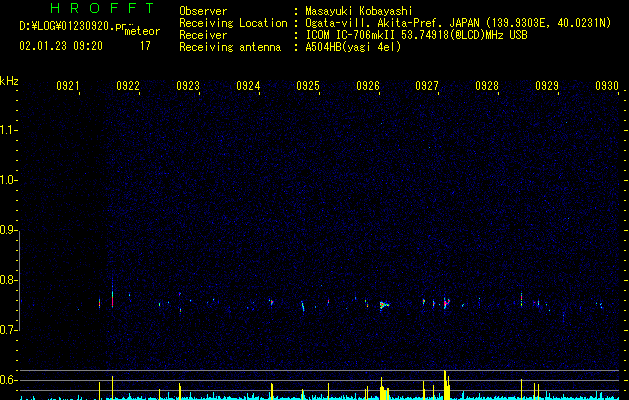Viewport: 629px width, 400px height.
Task: Click the Receiving antenna label
Action: tap(230, 47)
